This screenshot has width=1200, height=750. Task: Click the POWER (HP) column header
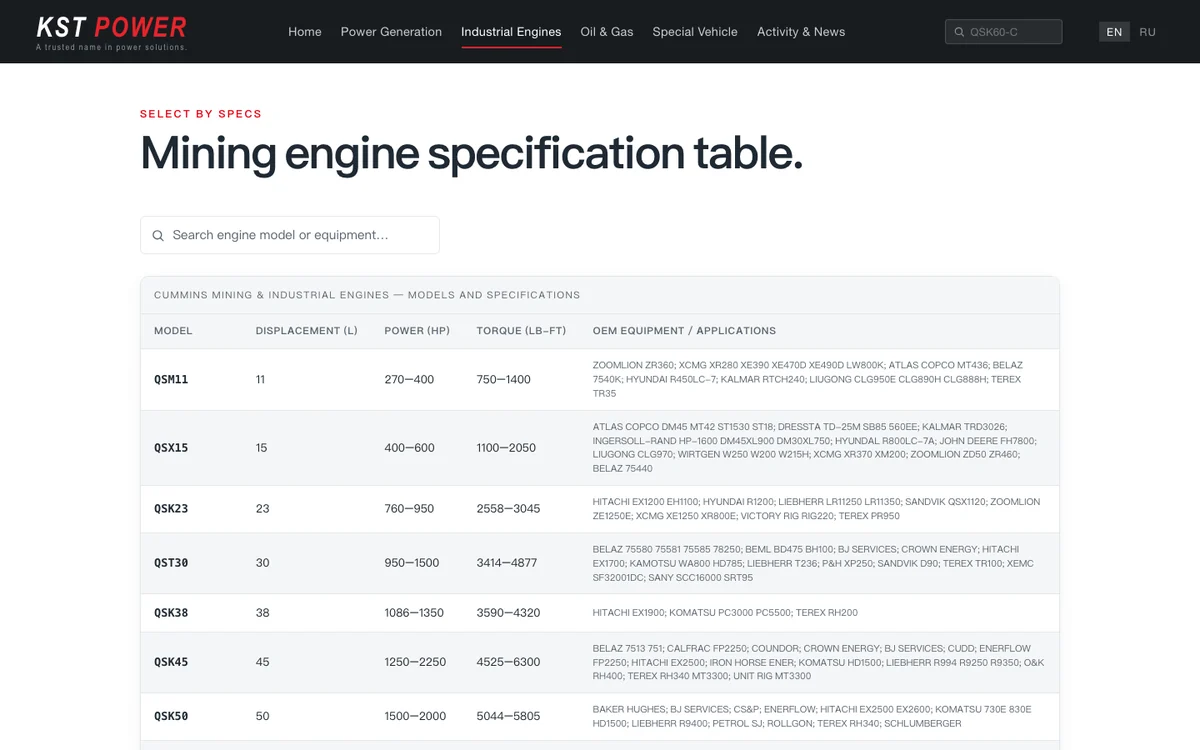click(x=417, y=331)
